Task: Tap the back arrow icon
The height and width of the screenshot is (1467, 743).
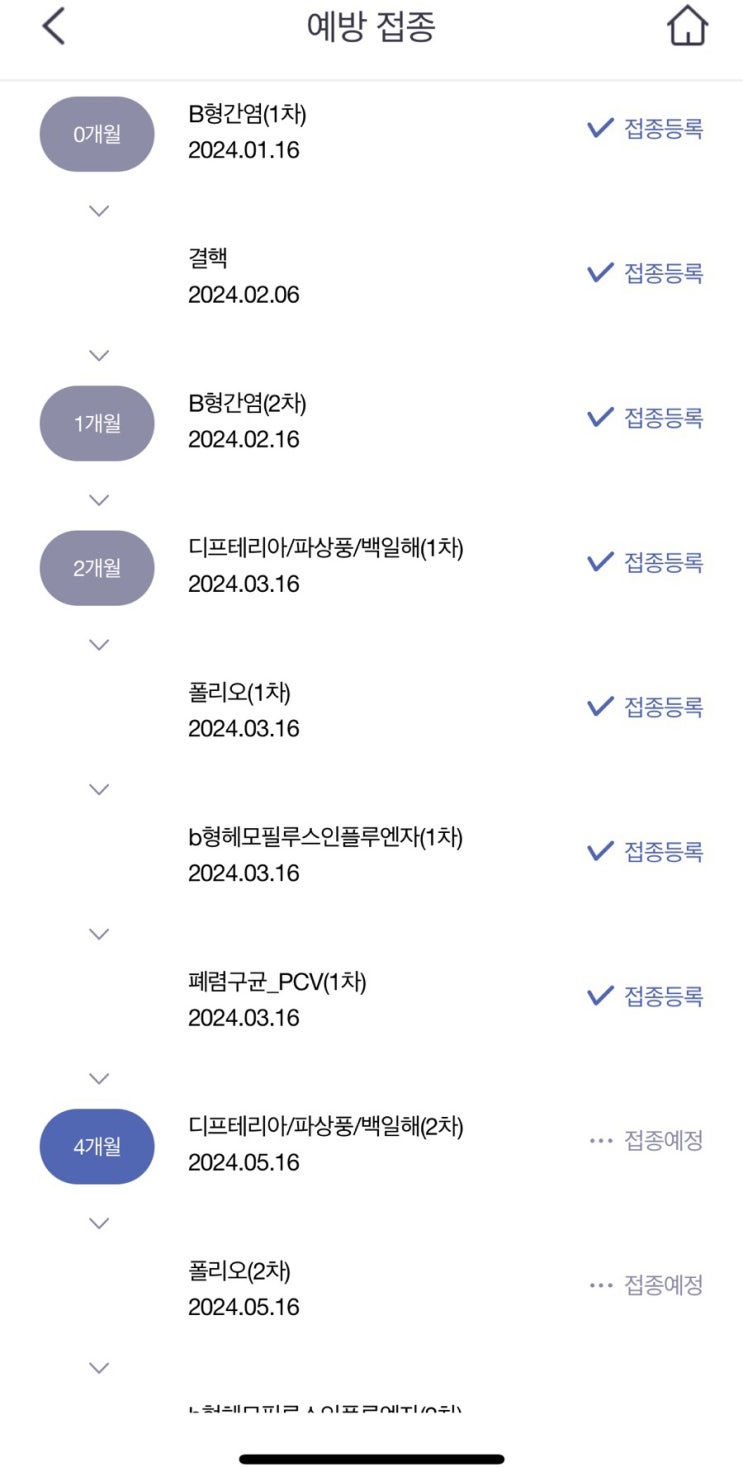Action: pos(54,27)
